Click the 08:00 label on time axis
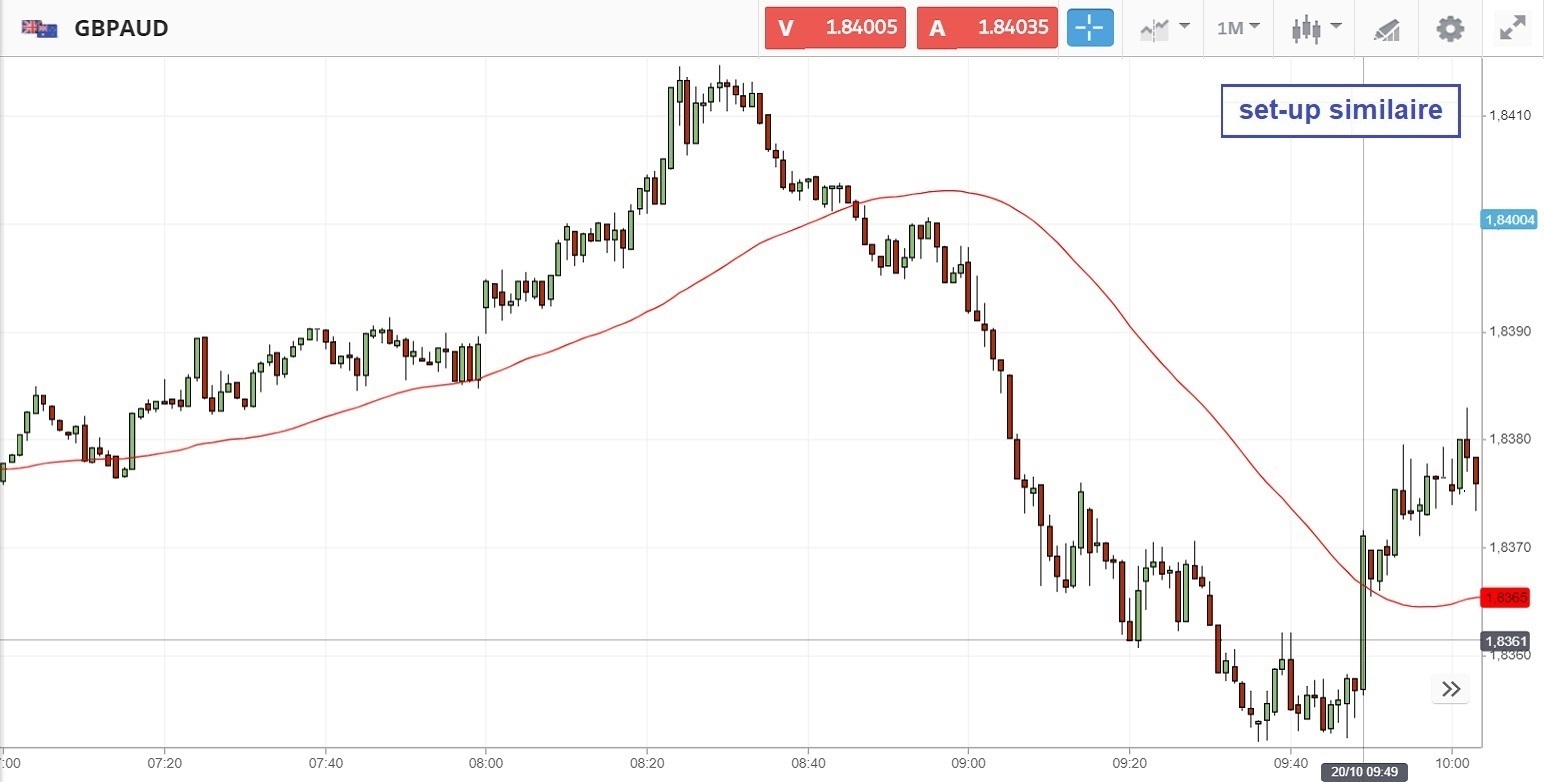 pos(486,760)
